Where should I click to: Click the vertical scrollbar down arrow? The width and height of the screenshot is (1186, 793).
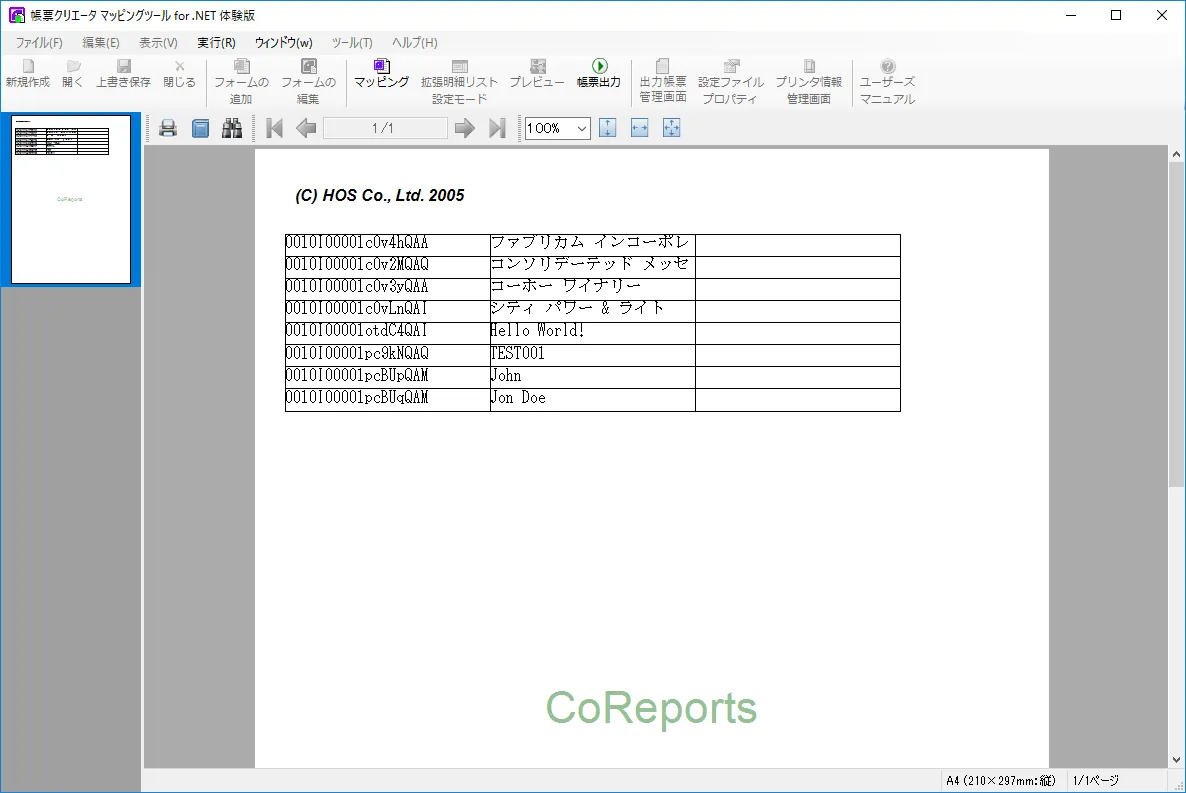click(x=1176, y=760)
